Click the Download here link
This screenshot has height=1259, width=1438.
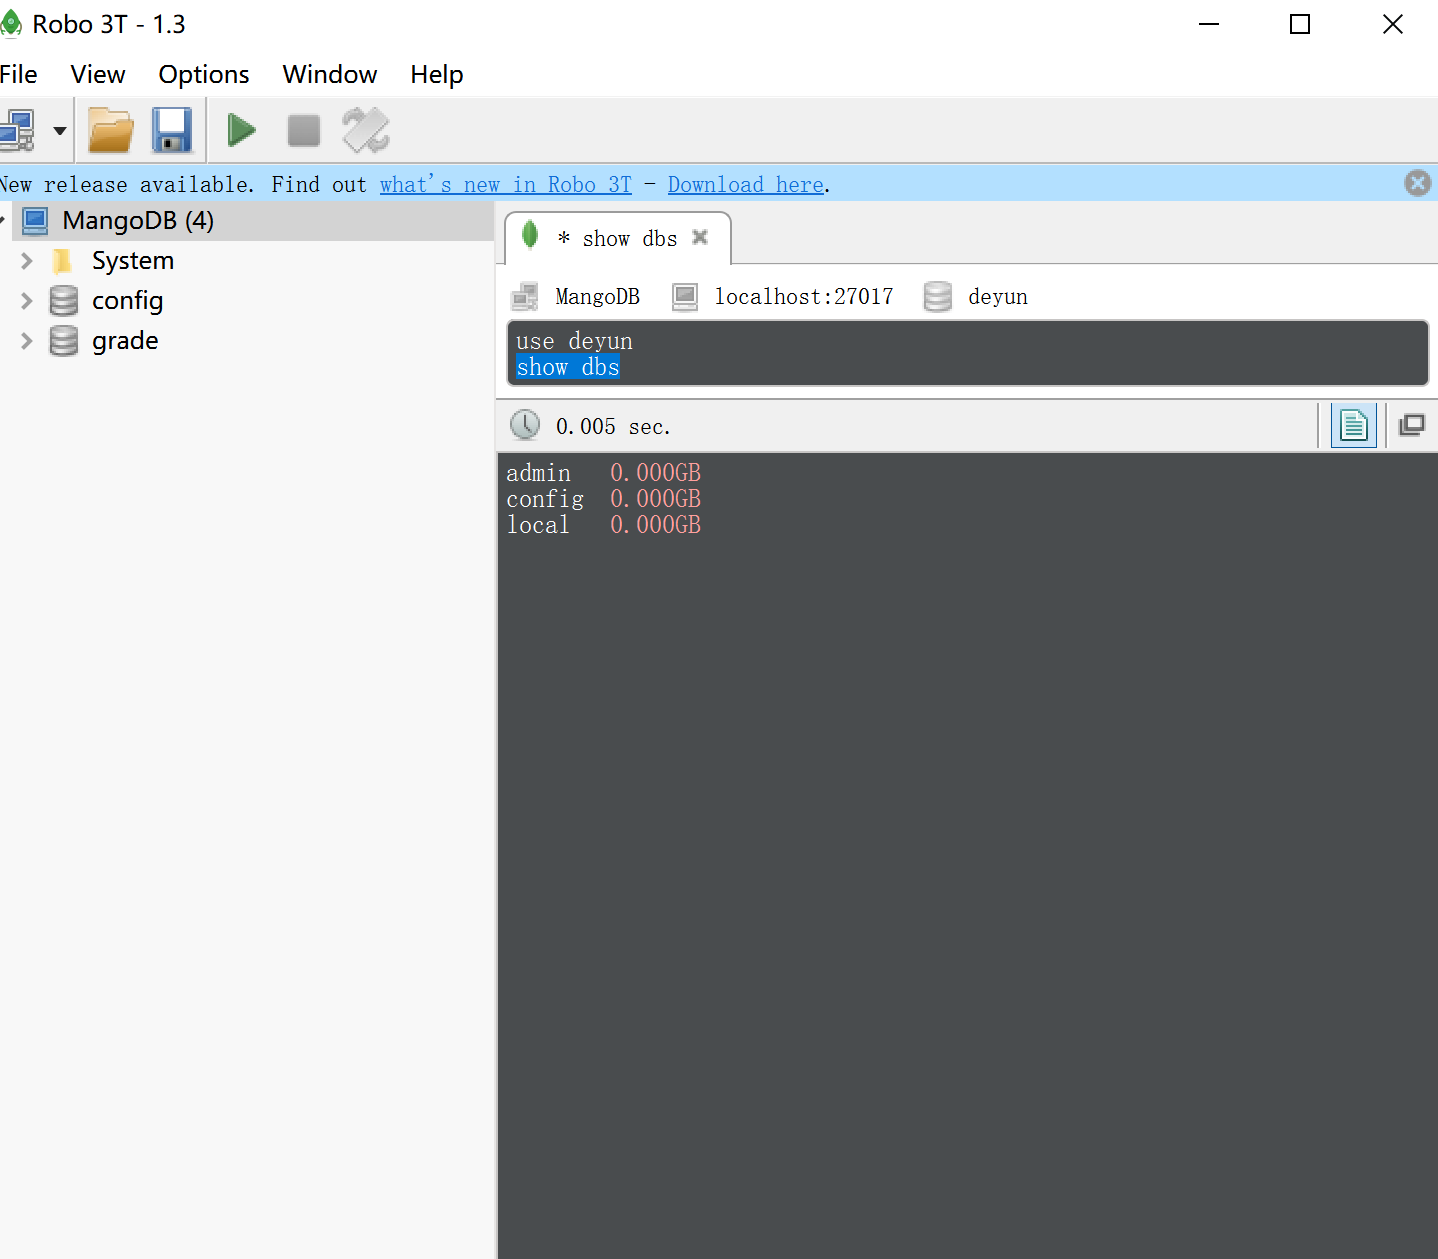[746, 184]
